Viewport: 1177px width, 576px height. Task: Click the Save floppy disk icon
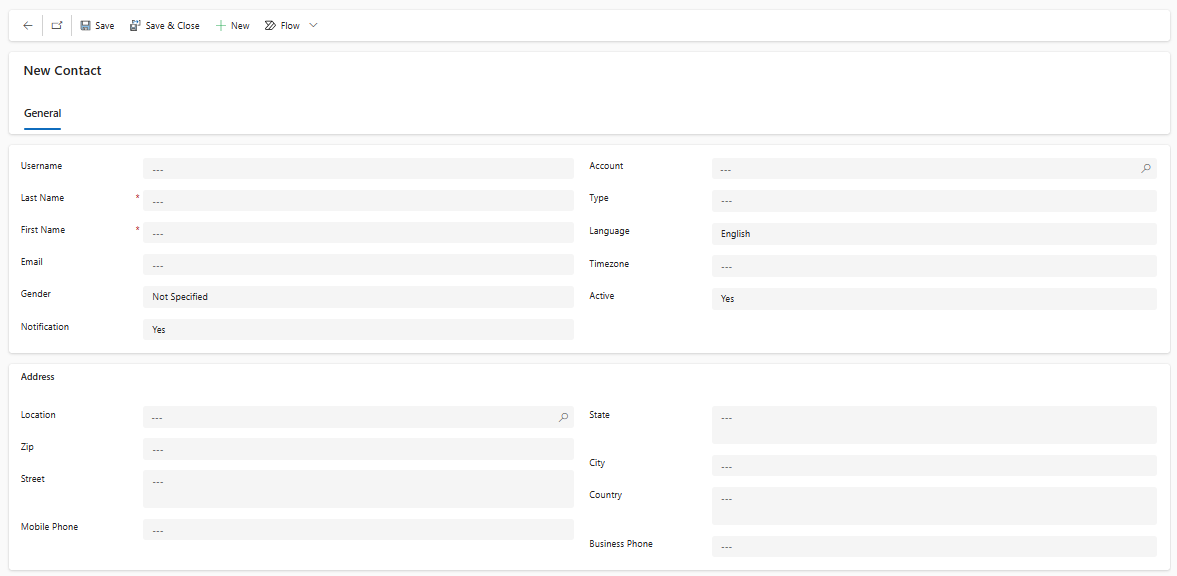(x=86, y=26)
